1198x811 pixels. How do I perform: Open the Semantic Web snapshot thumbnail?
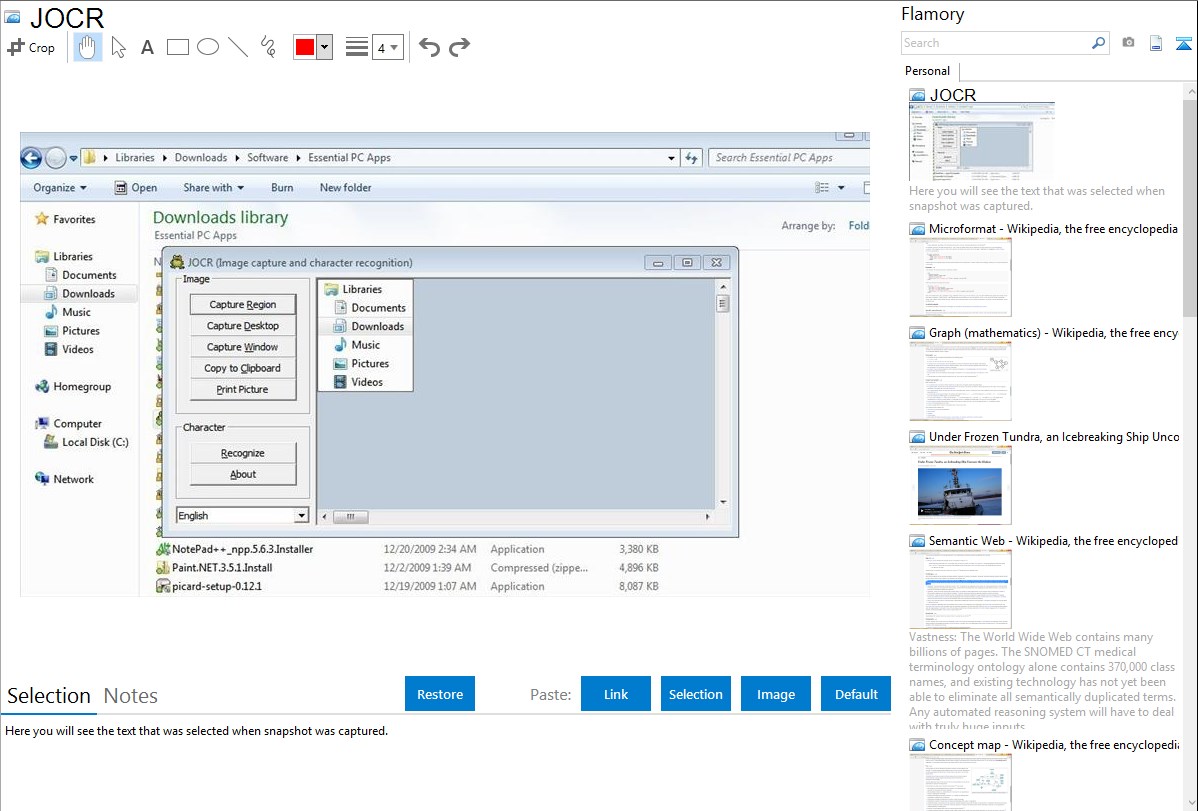[960, 589]
